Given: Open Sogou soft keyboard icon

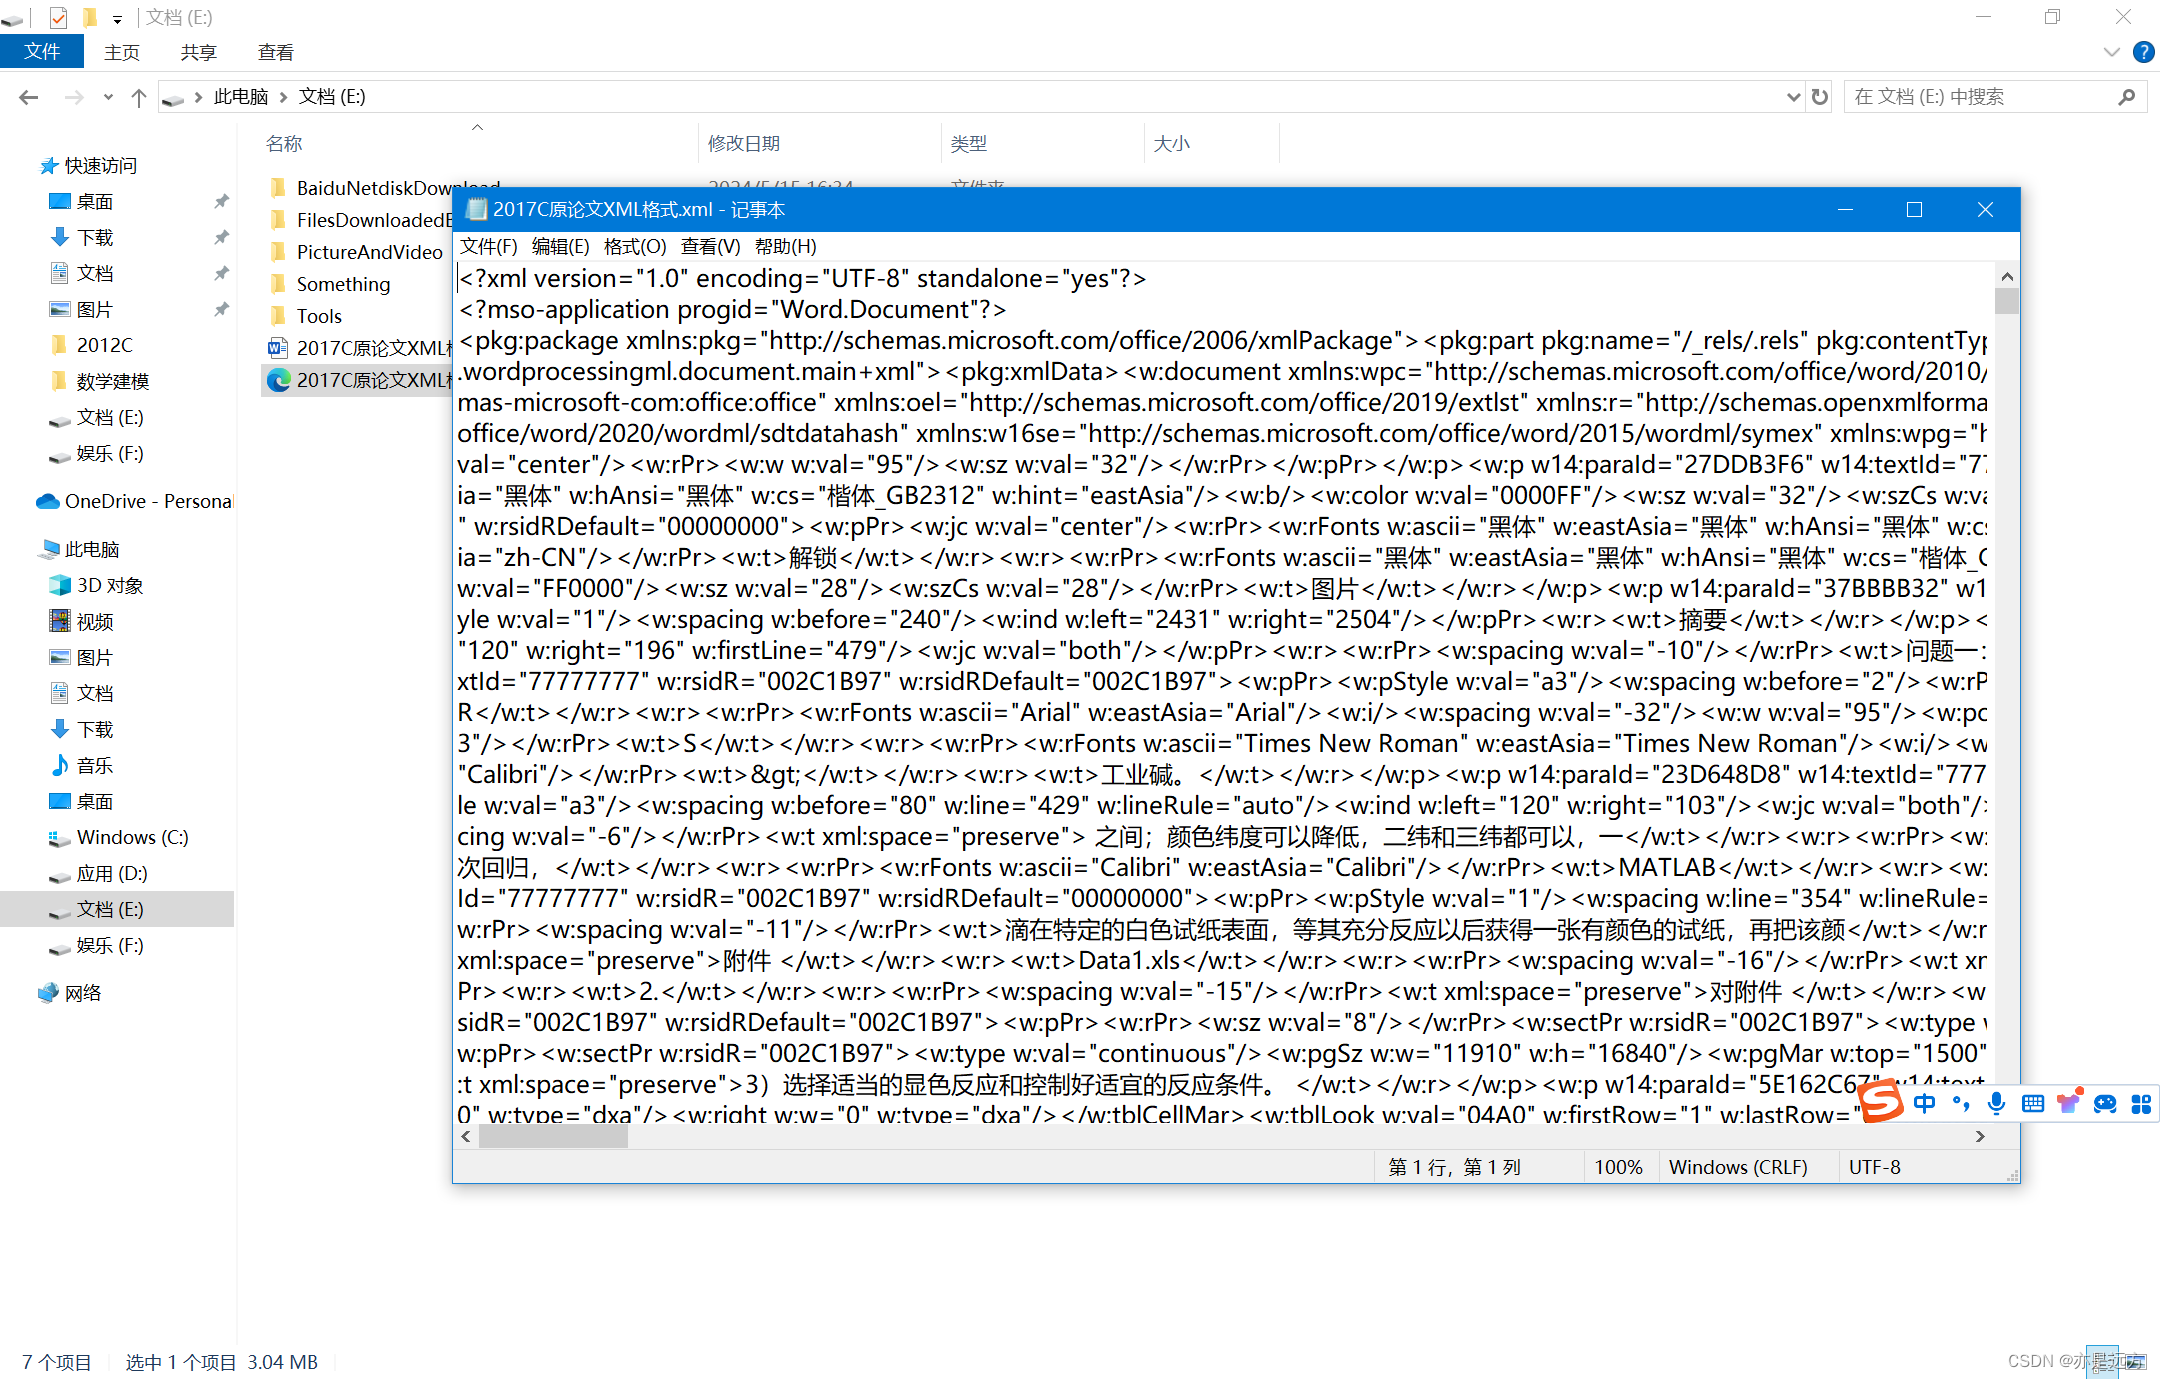Looking at the screenshot, I should (2033, 1103).
